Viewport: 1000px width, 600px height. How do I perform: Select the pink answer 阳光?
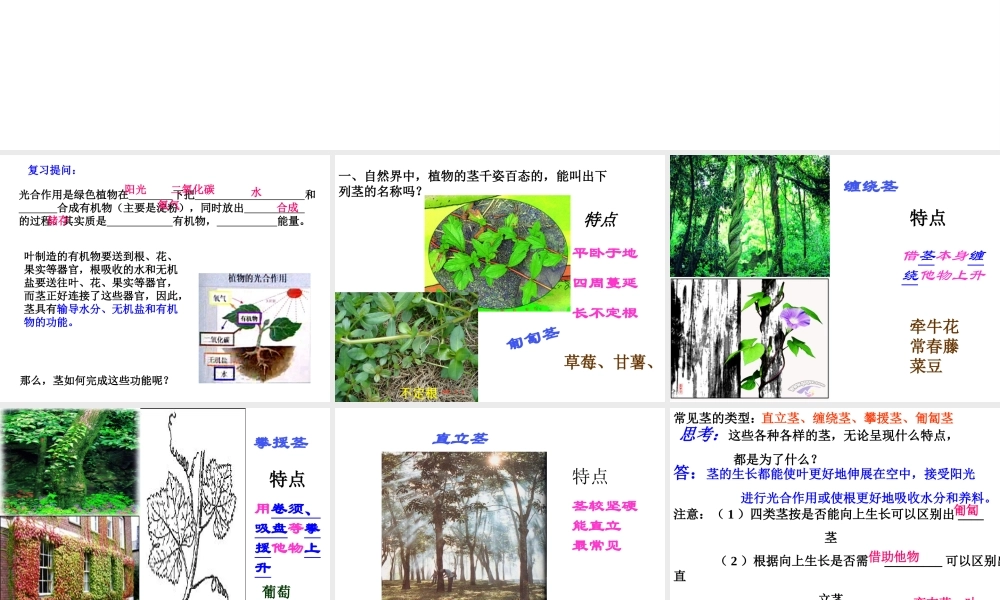[x=135, y=189]
